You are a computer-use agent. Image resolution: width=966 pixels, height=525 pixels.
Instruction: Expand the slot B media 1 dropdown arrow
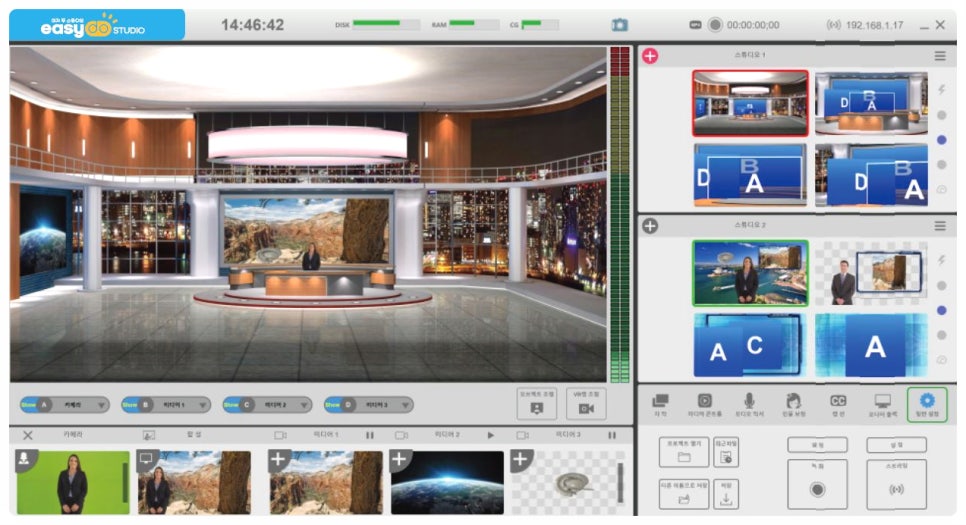[203, 405]
